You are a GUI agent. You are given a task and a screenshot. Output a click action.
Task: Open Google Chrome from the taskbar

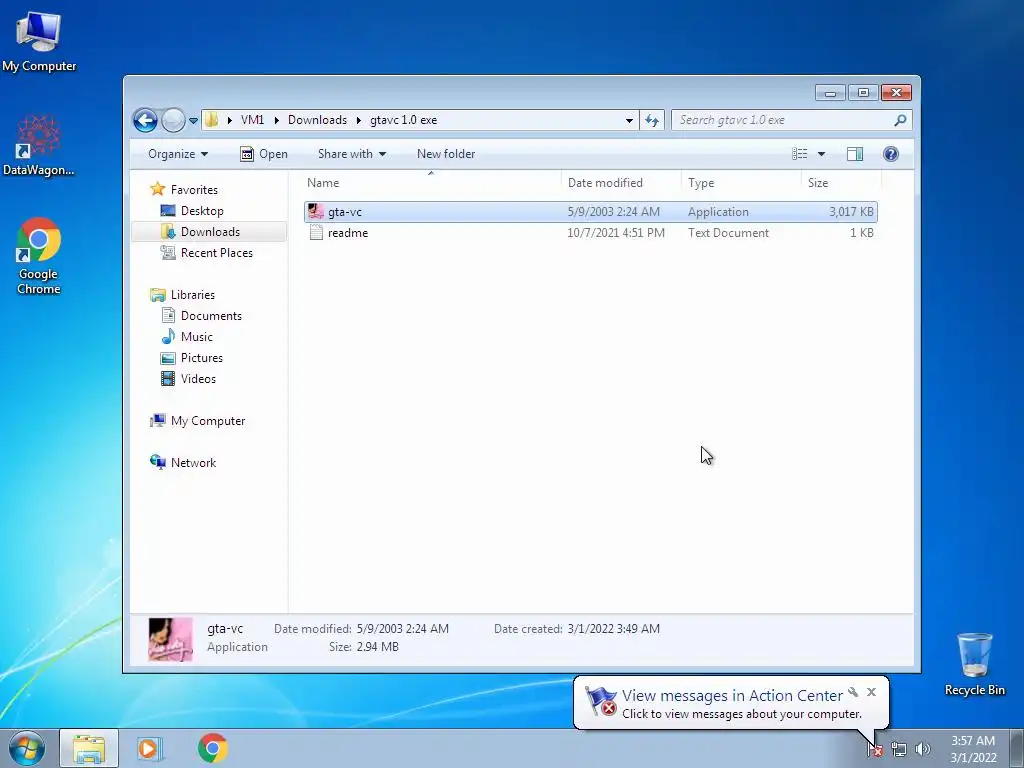[212, 748]
